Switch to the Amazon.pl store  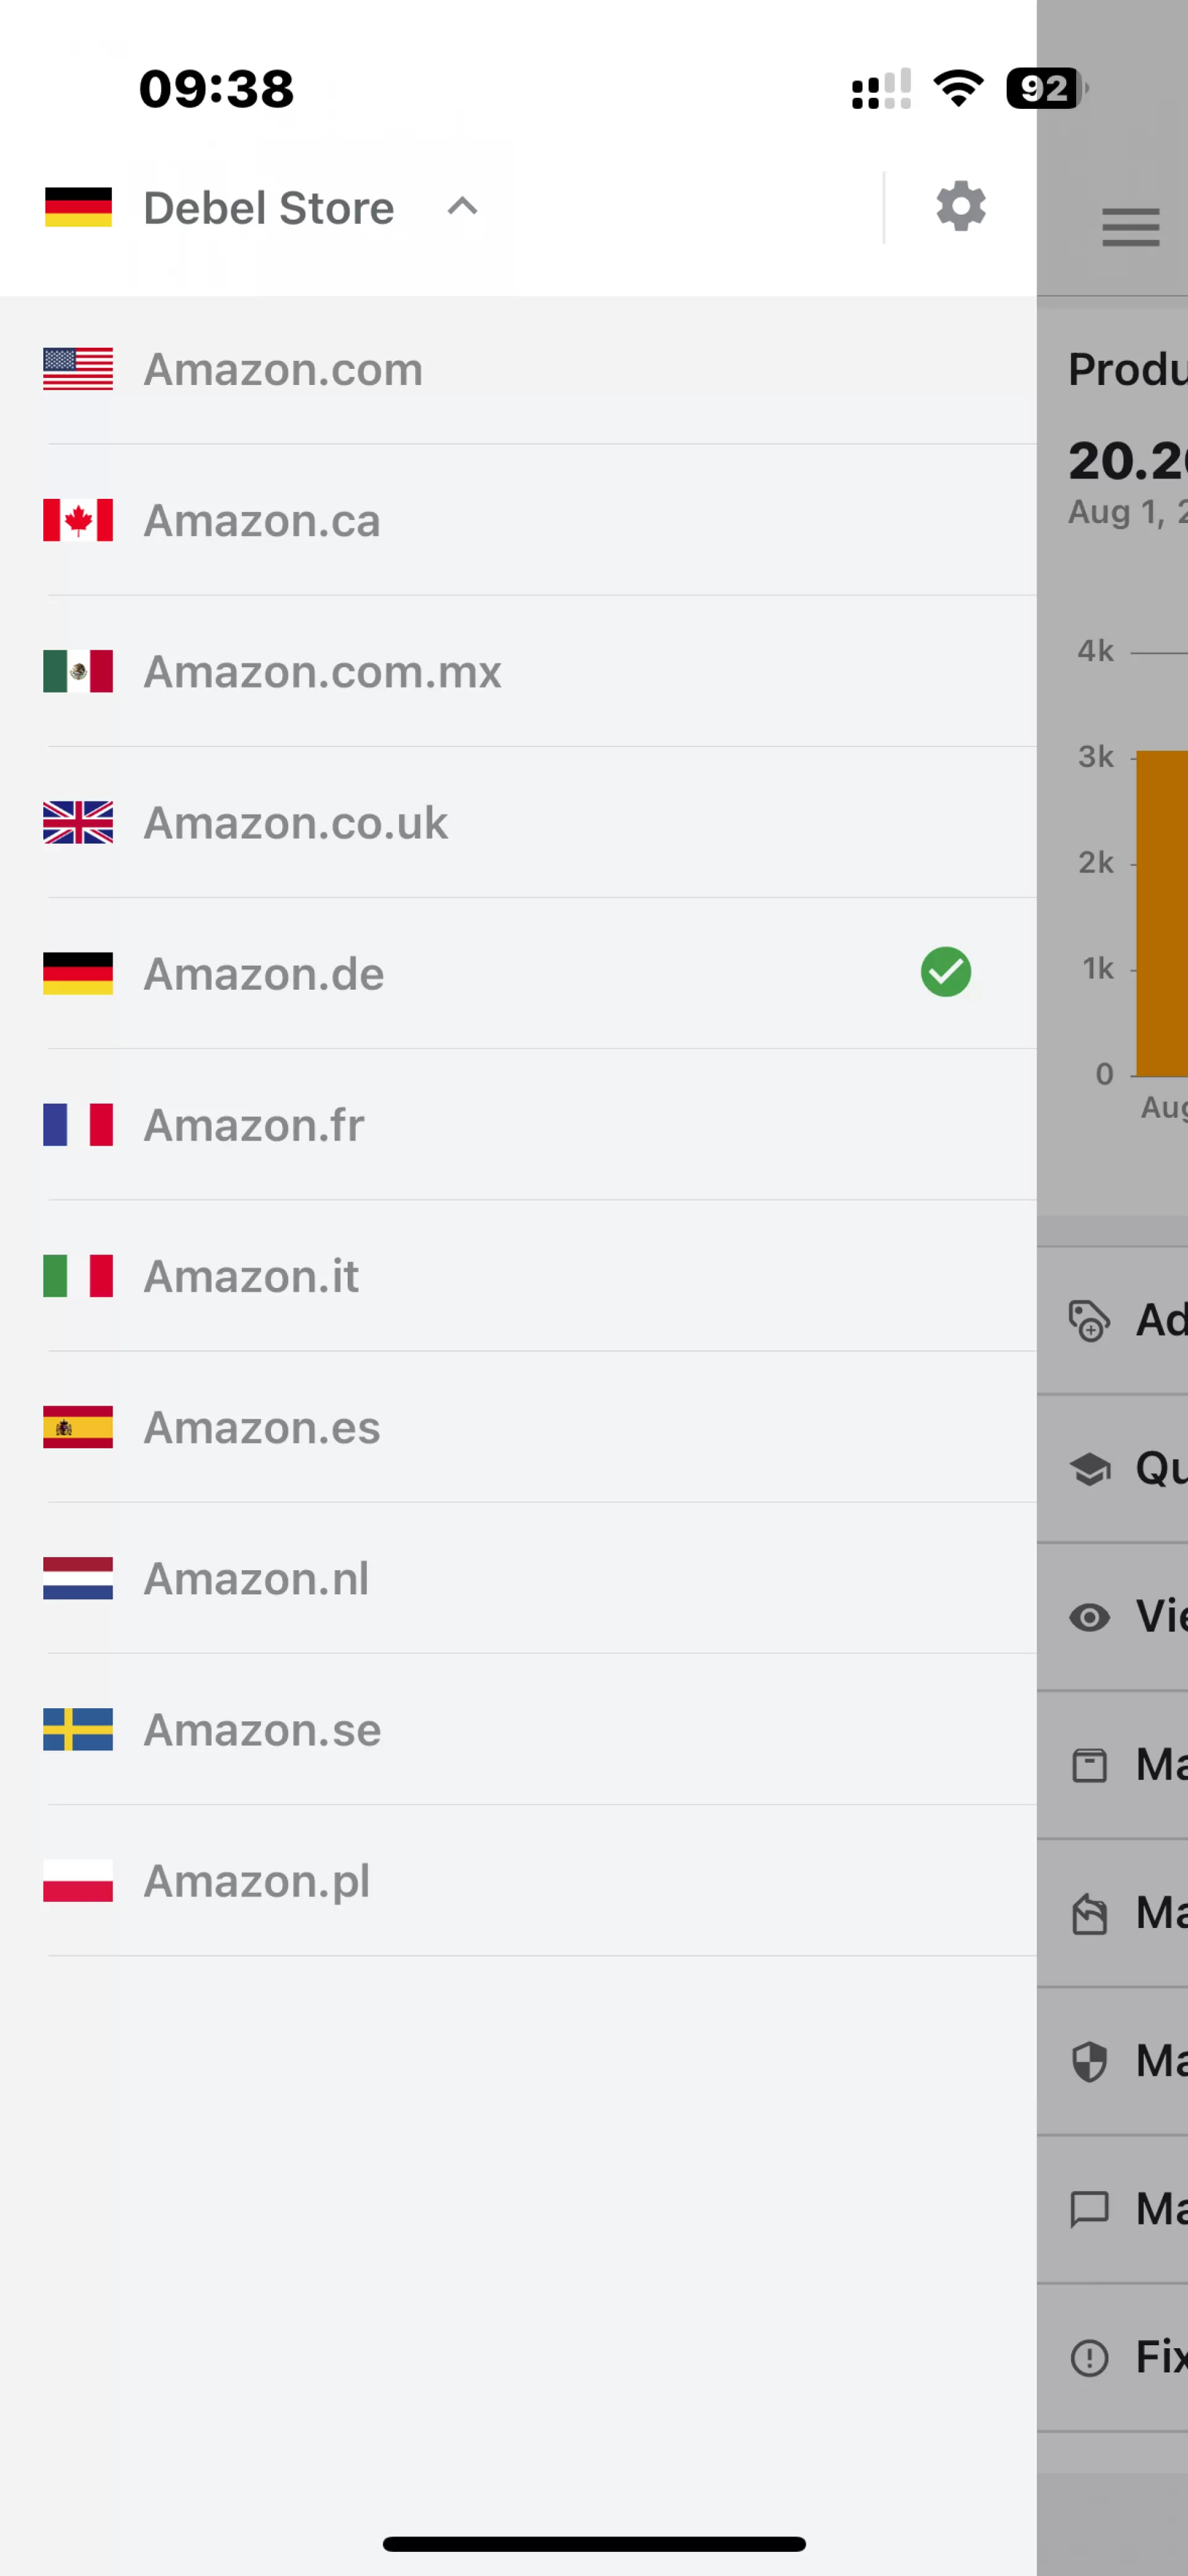pyautogui.click(x=518, y=1881)
